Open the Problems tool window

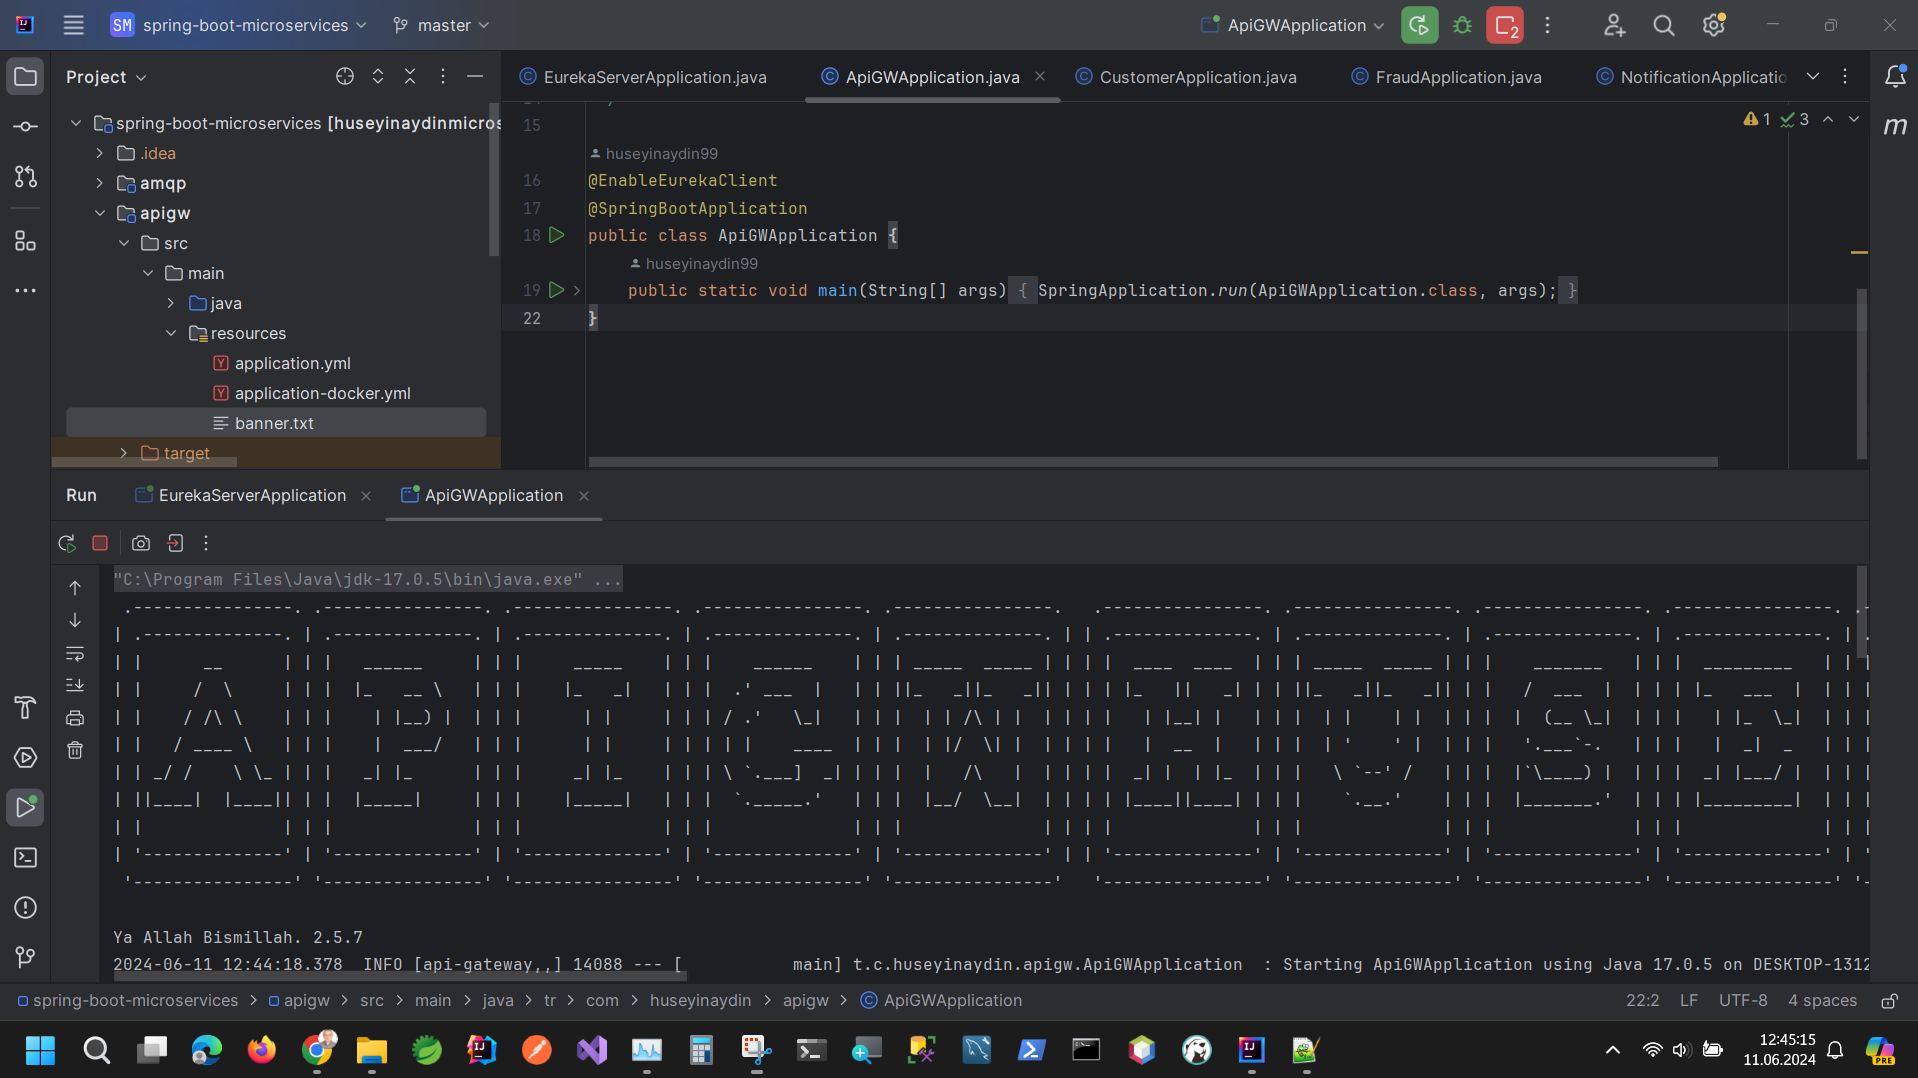(x=26, y=908)
